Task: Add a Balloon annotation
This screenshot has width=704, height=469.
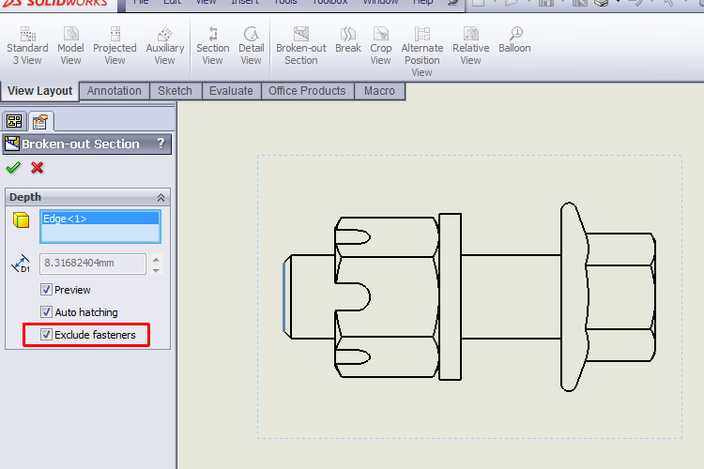Action: [515, 40]
